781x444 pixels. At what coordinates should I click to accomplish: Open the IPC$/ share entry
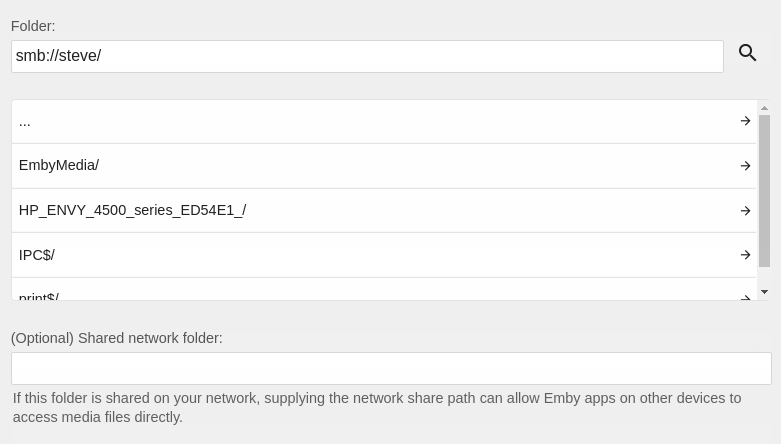pyautogui.click(x=37, y=255)
